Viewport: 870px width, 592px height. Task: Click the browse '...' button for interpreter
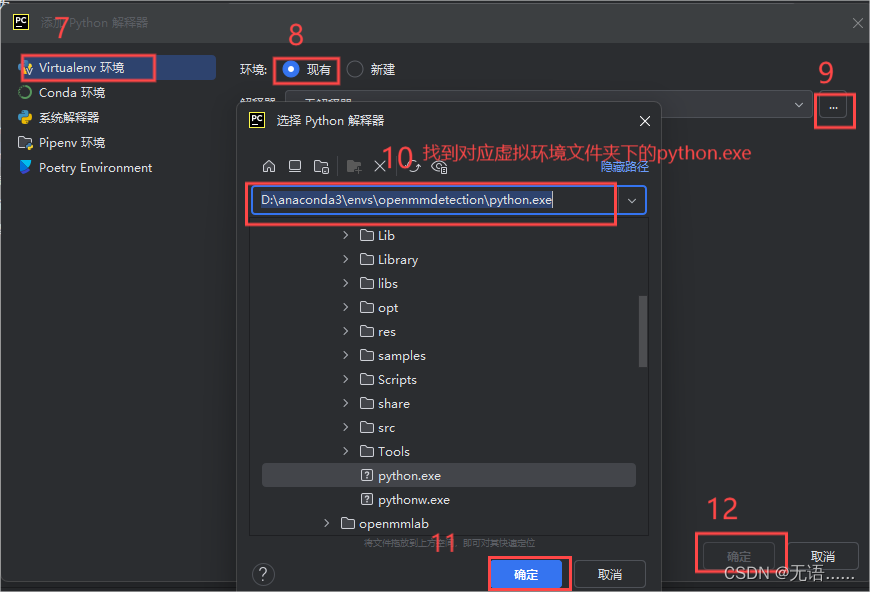coord(833,108)
